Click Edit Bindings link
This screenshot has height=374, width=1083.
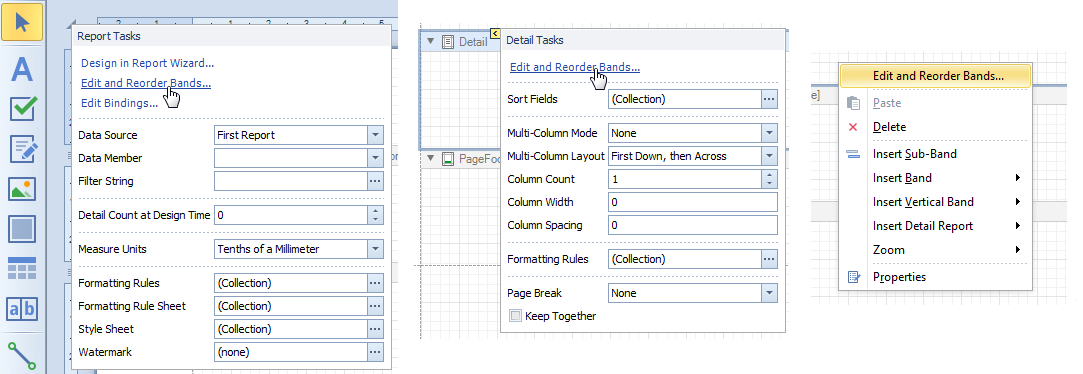click(119, 103)
